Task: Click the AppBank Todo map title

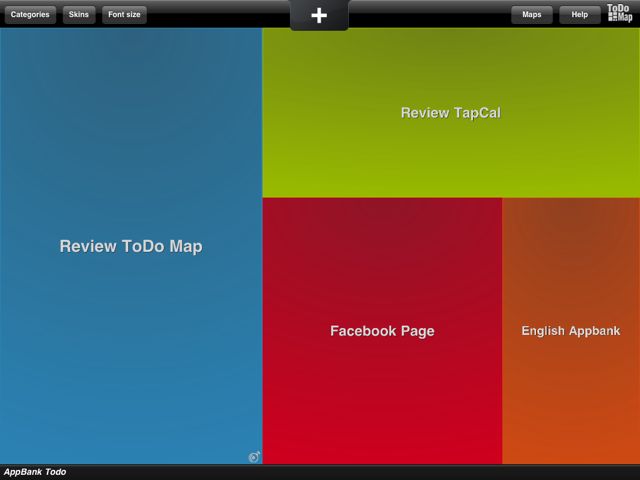Action: 35,472
